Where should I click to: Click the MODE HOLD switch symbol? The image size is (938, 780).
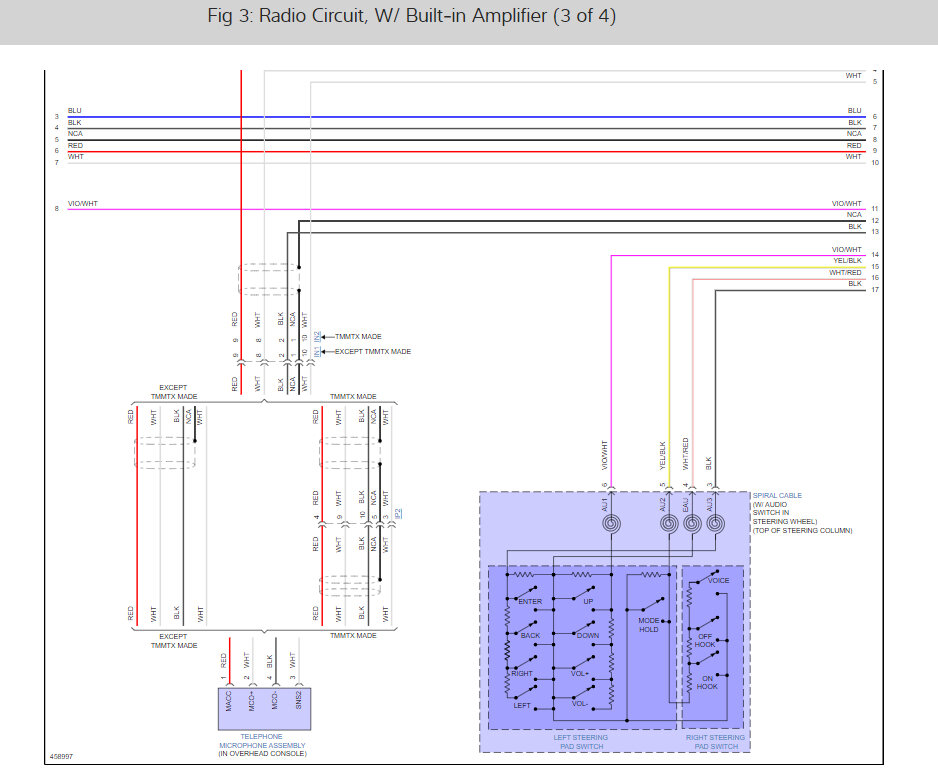pos(652,604)
